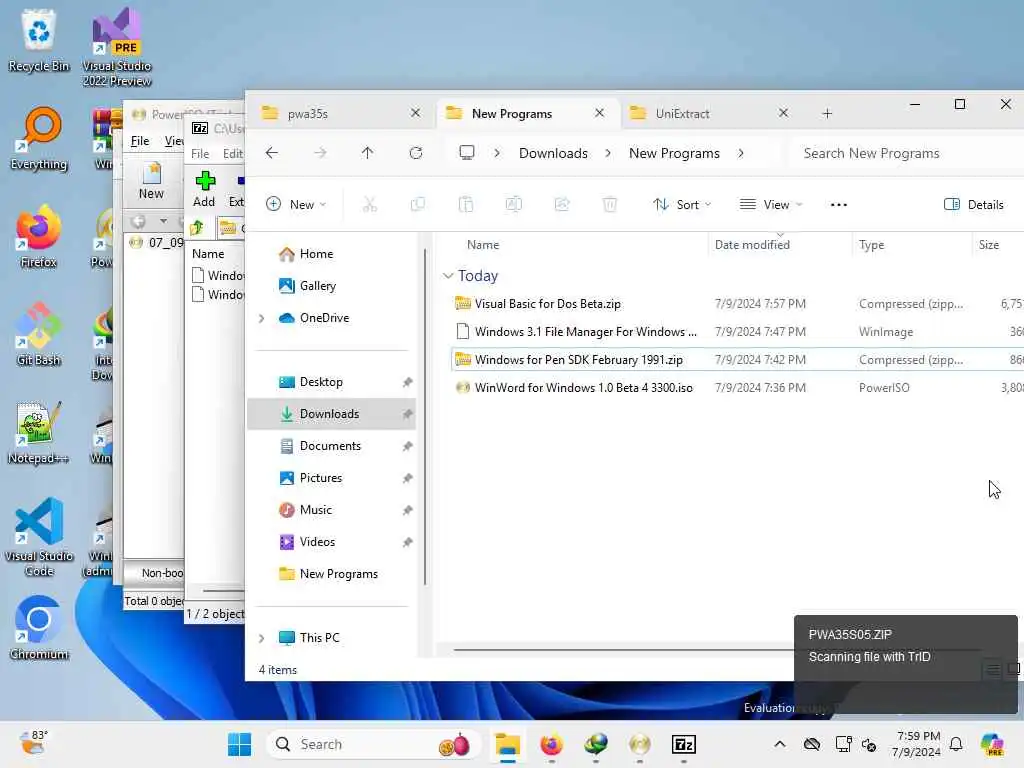The image size is (1024, 768).
Task: Close the pwa35s tab
Action: pos(415,113)
